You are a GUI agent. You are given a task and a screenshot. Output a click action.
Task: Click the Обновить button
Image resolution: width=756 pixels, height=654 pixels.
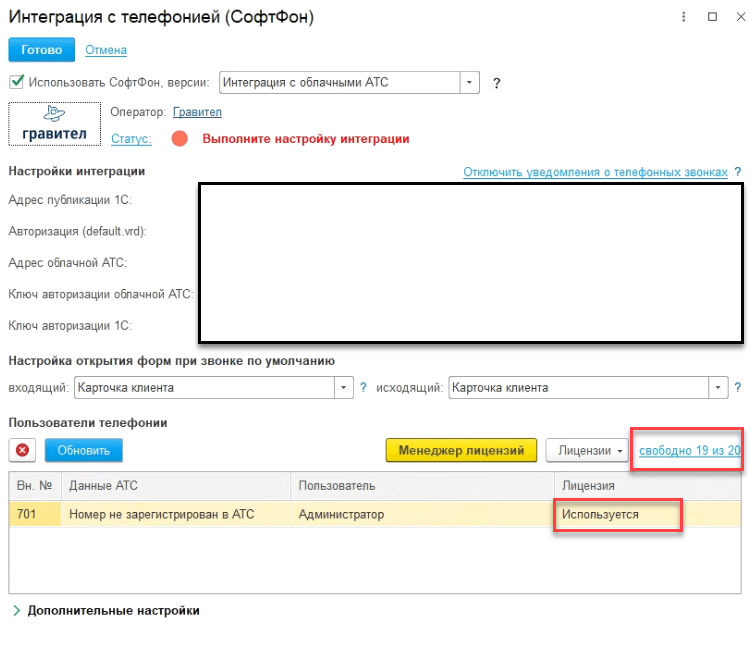84,450
